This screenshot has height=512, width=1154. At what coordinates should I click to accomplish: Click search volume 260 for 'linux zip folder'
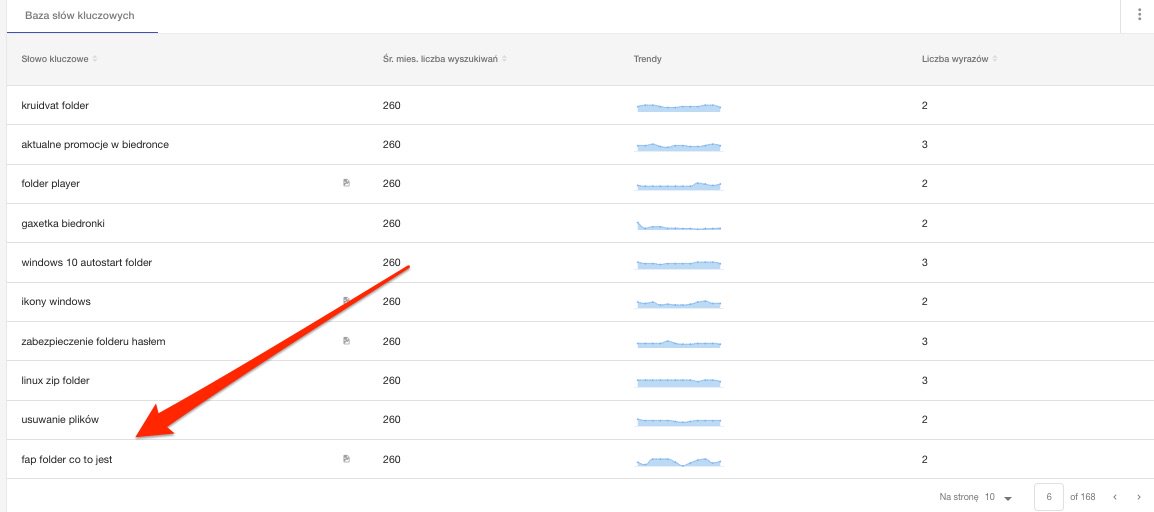tap(392, 380)
